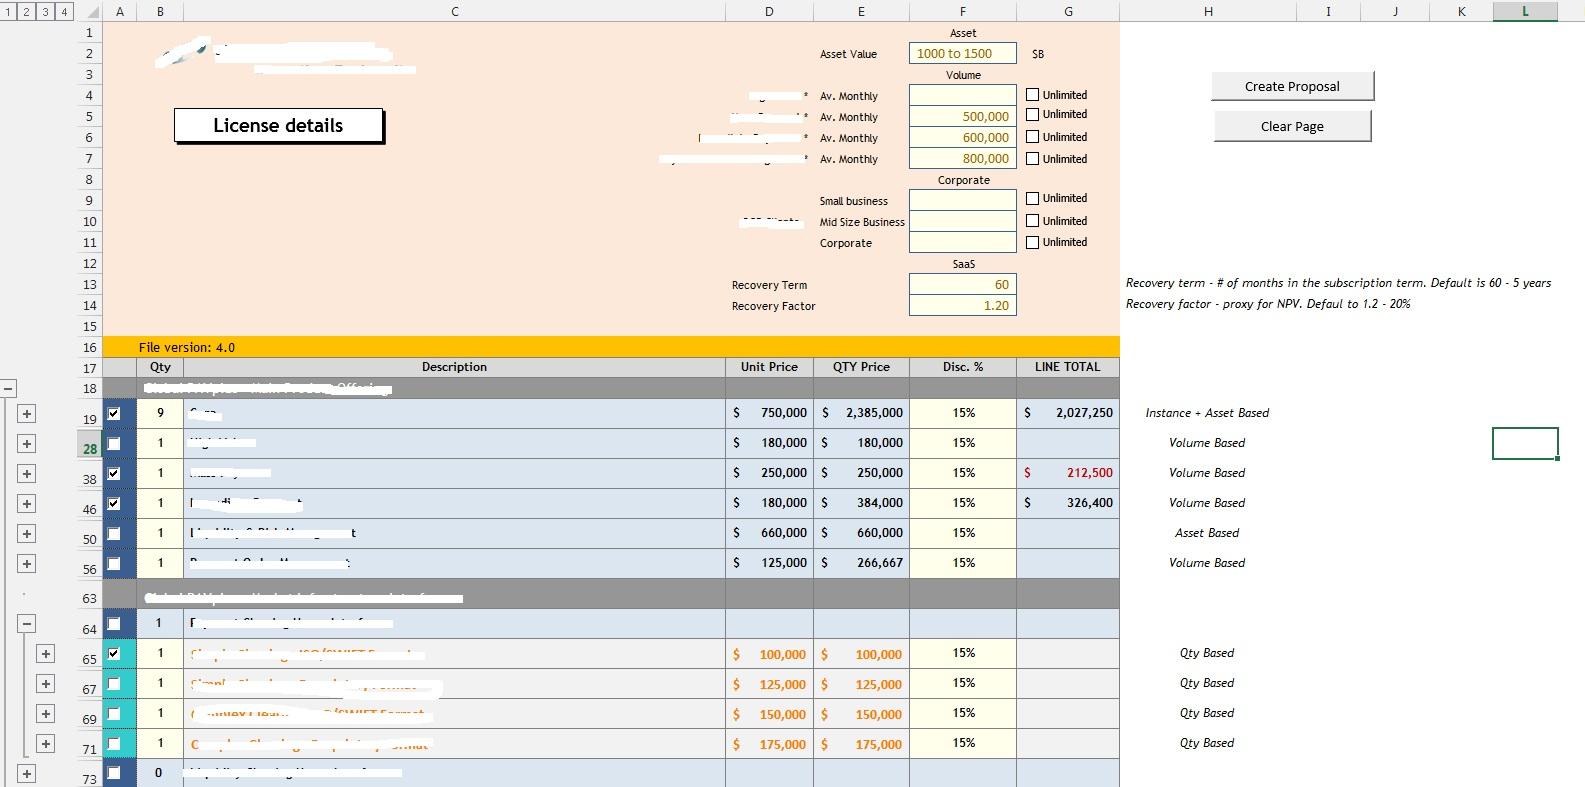Click the 'Description' column heading
Viewport: 1585px width, 787px height.
454,367
